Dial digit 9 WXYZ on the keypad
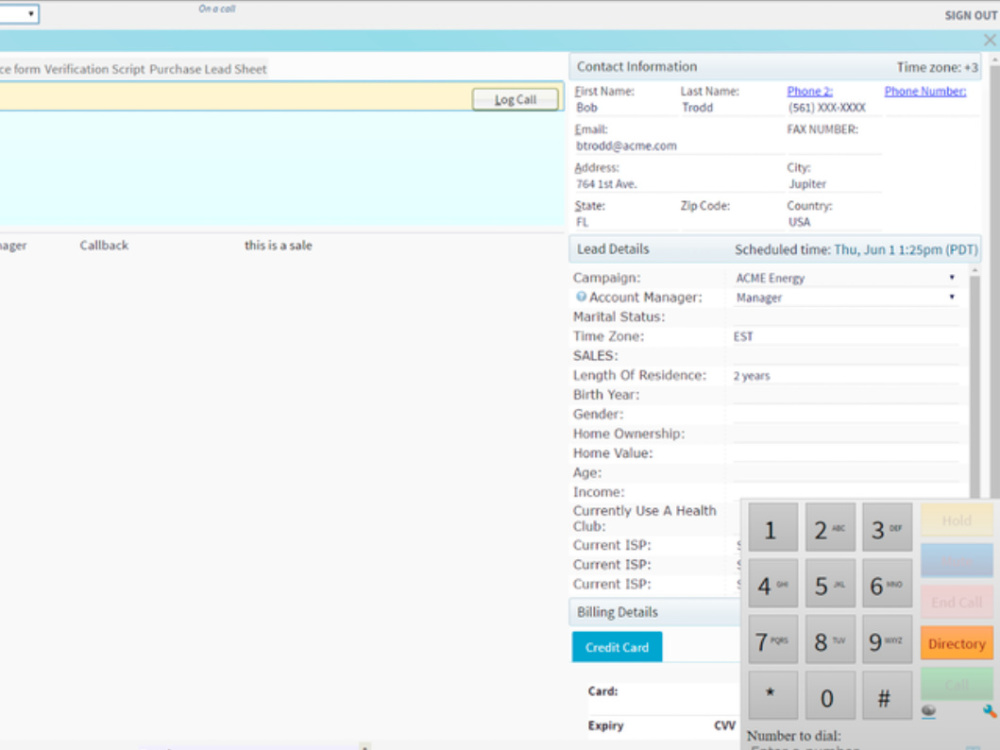This screenshot has width=1000, height=750. [x=887, y=640]
